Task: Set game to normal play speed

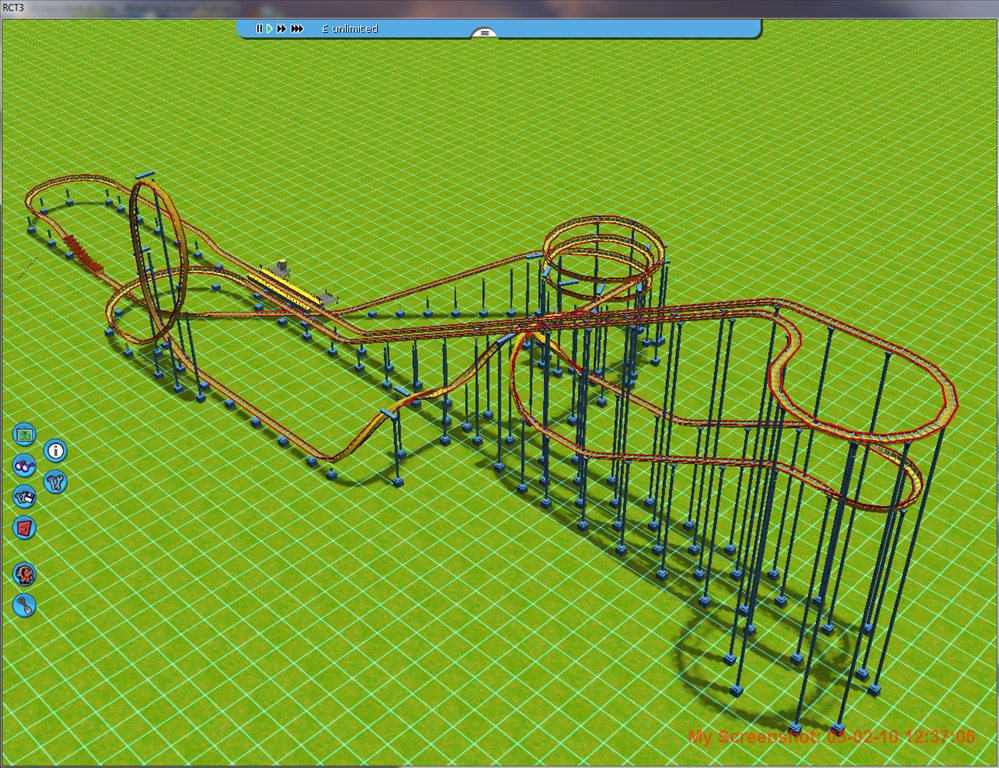Action: 270,29
